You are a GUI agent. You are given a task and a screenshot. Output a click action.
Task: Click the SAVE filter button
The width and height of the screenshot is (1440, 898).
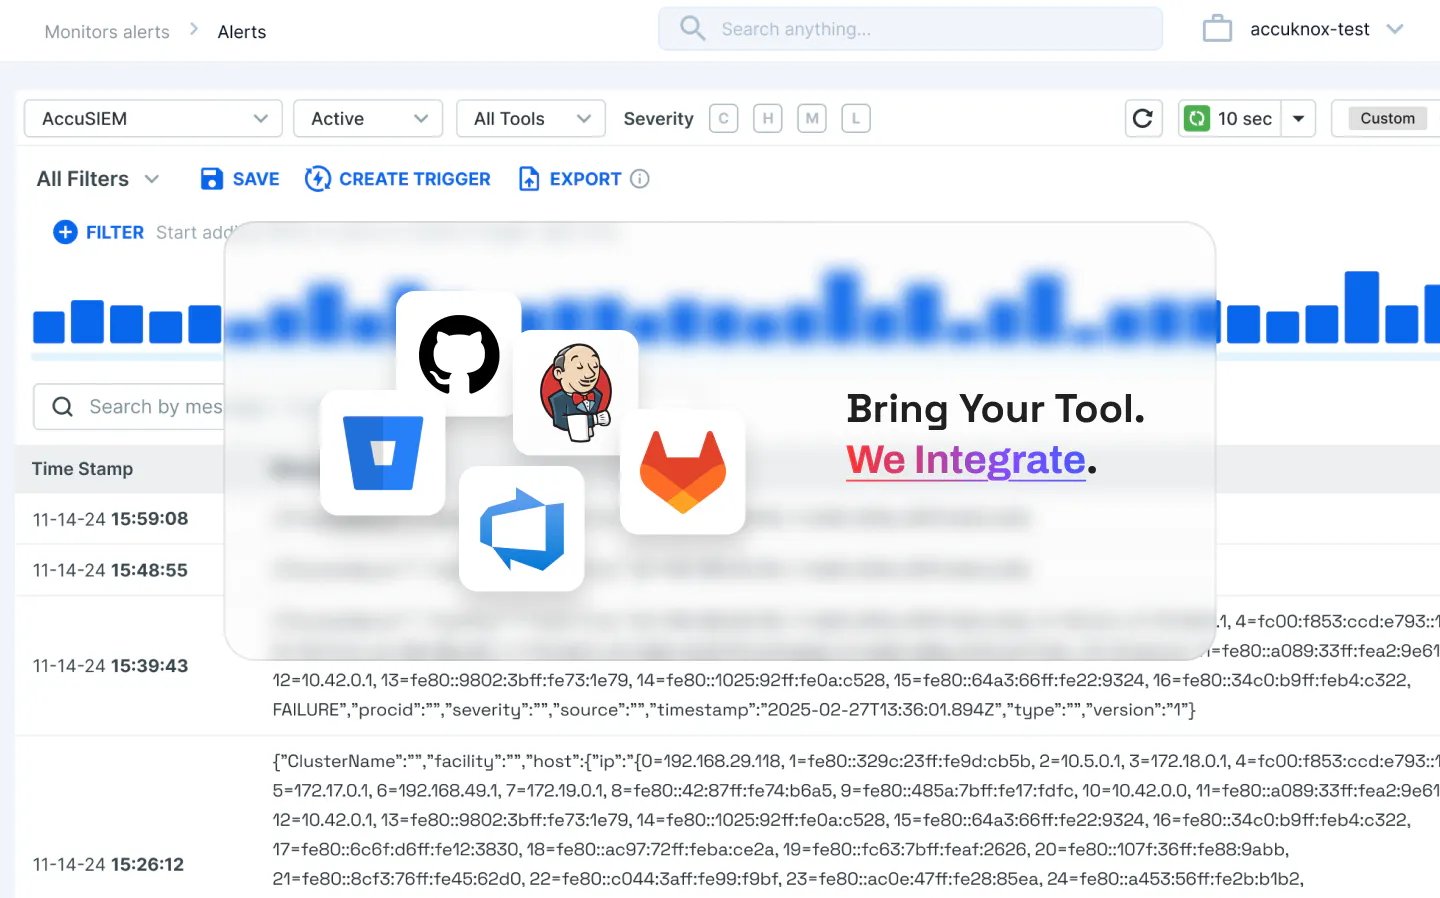[x=240, y=179]
